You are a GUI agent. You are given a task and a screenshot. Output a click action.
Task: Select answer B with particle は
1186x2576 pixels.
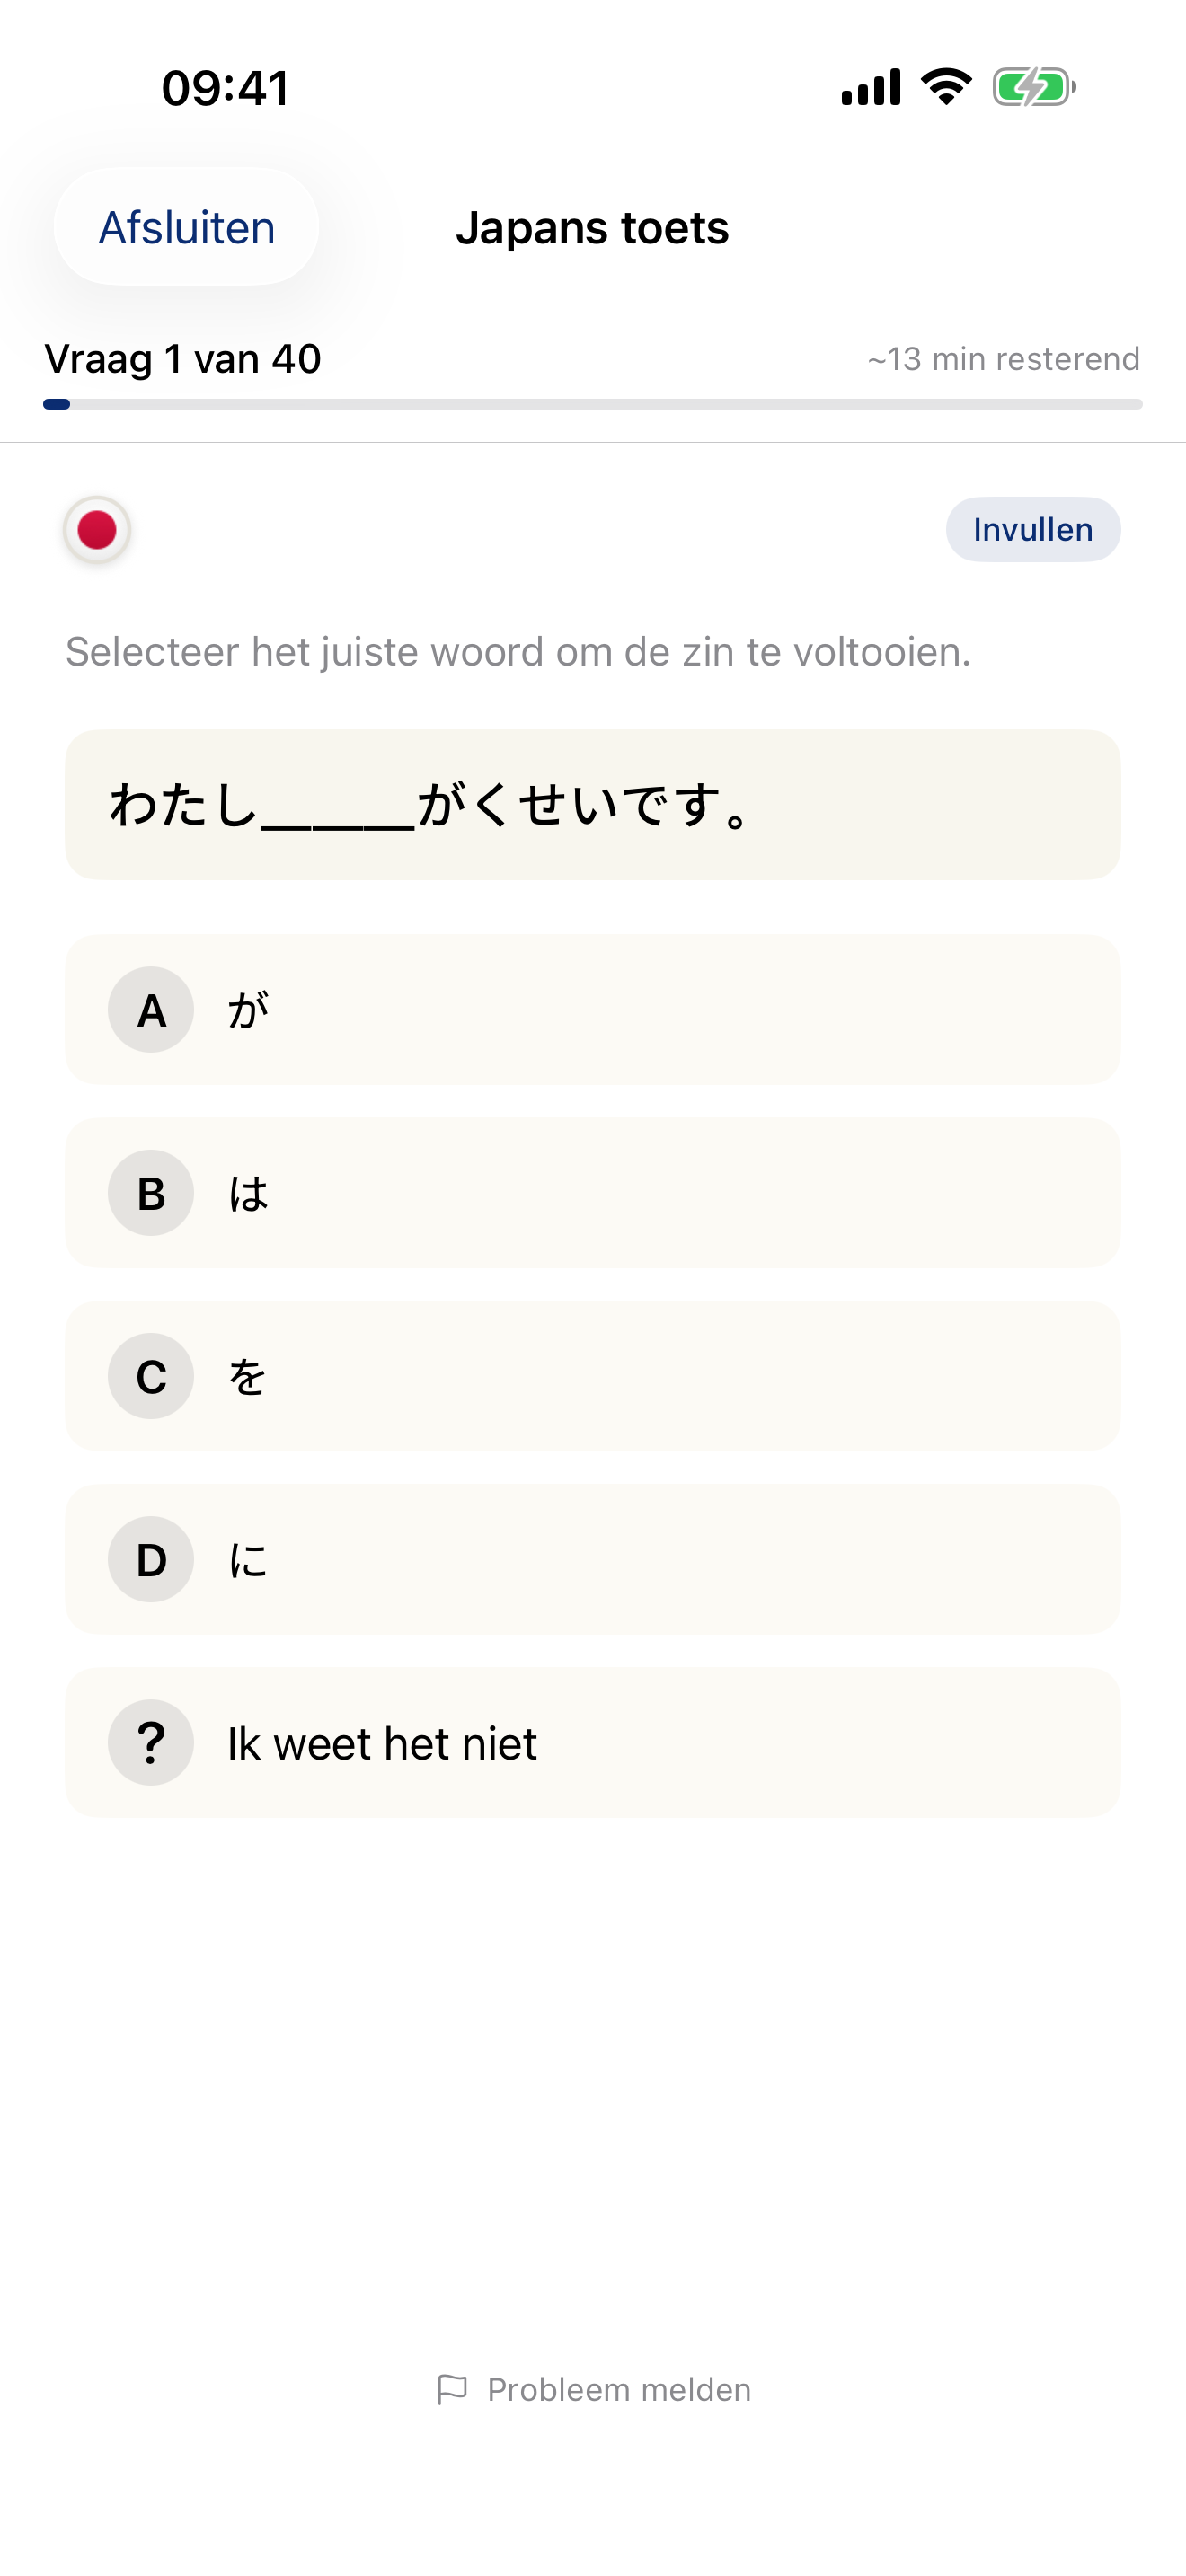592,1193
